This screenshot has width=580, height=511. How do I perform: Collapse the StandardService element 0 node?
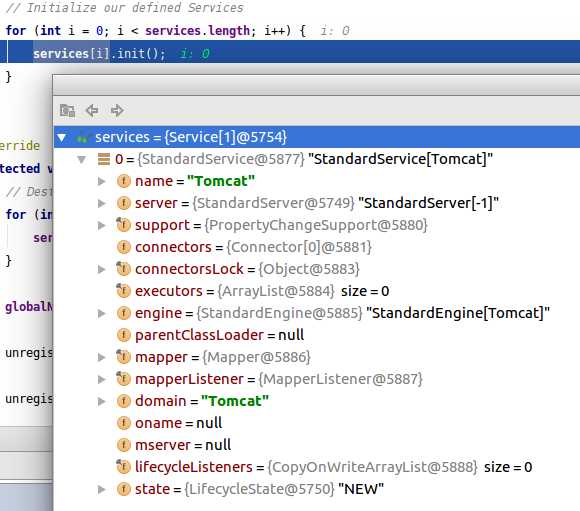point(81,159)
